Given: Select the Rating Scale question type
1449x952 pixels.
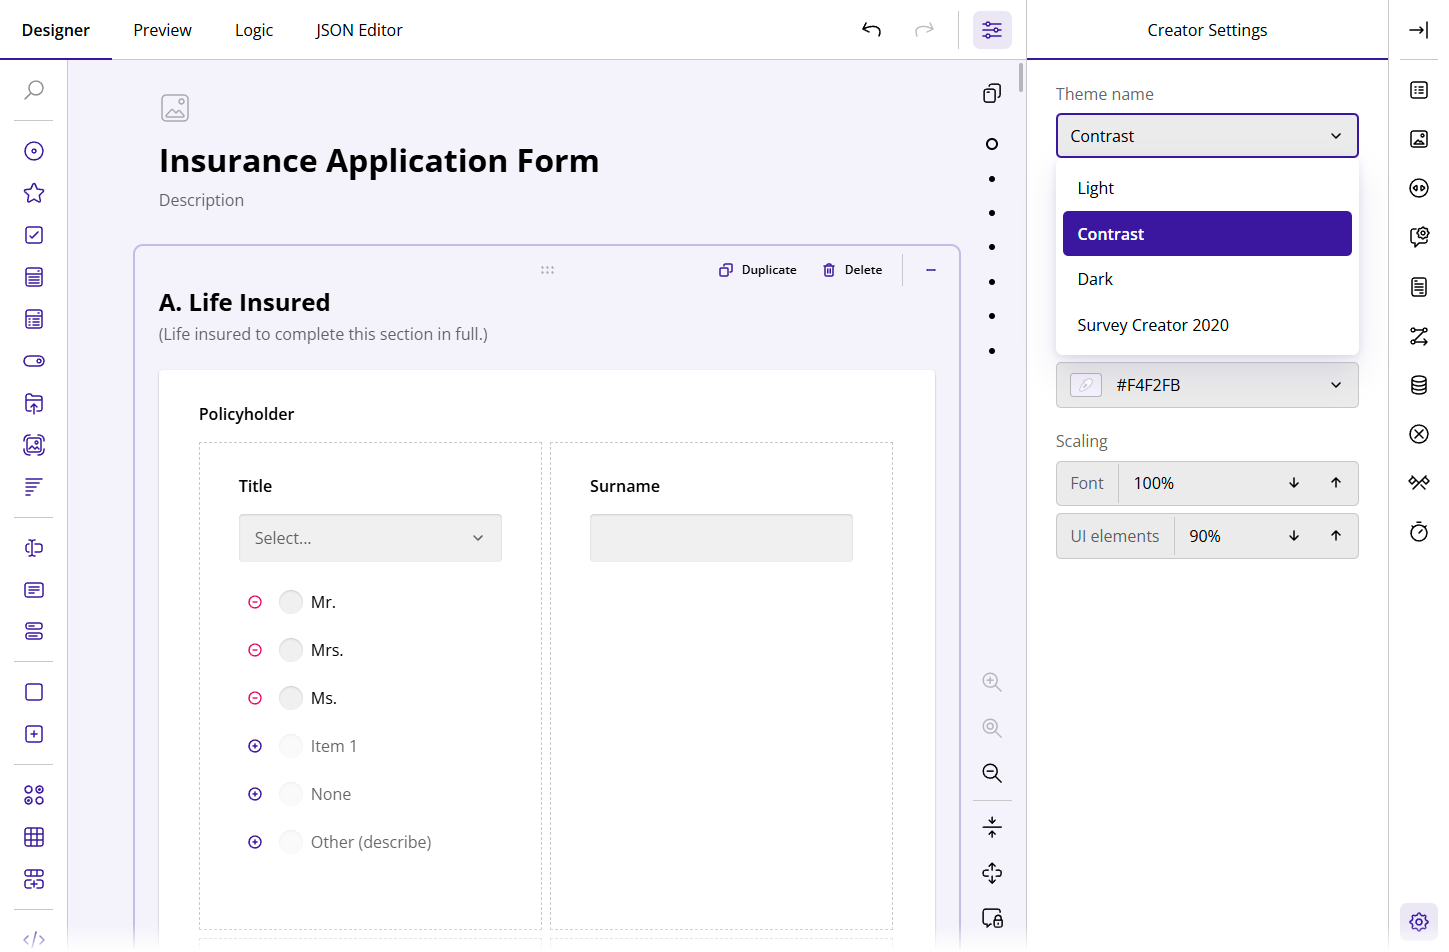Looking at the screenshot, I should tap(33, 192).
